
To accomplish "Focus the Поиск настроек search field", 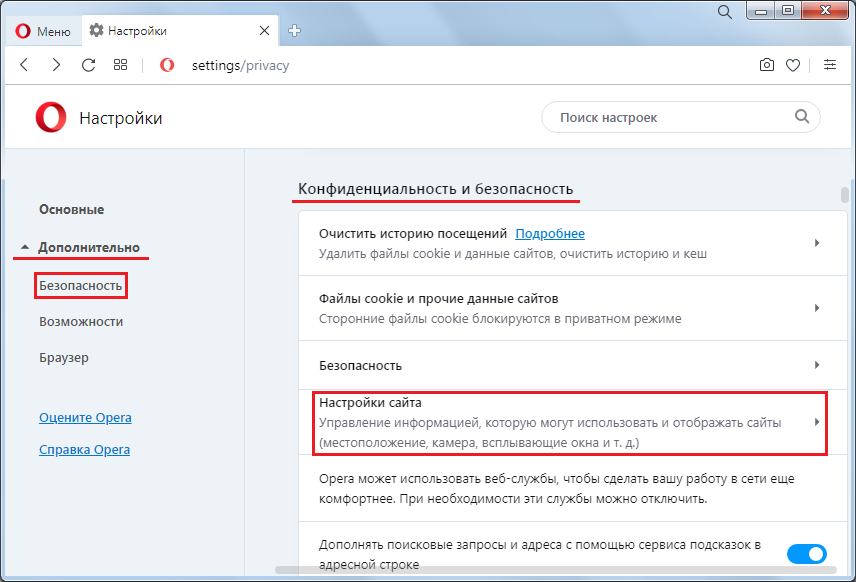I will pyautogui.click(x=681, y=117).
